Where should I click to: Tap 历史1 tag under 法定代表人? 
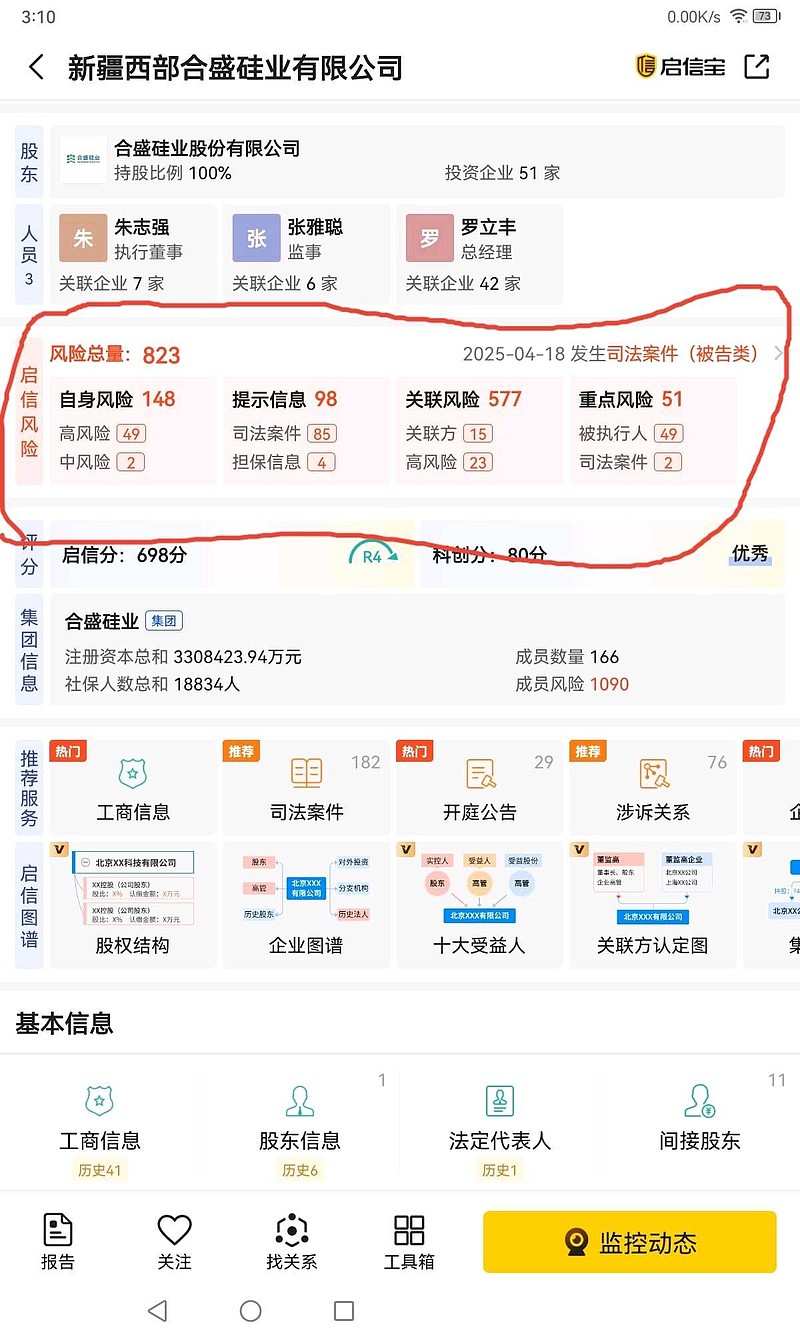click(x=500, y=1170)
